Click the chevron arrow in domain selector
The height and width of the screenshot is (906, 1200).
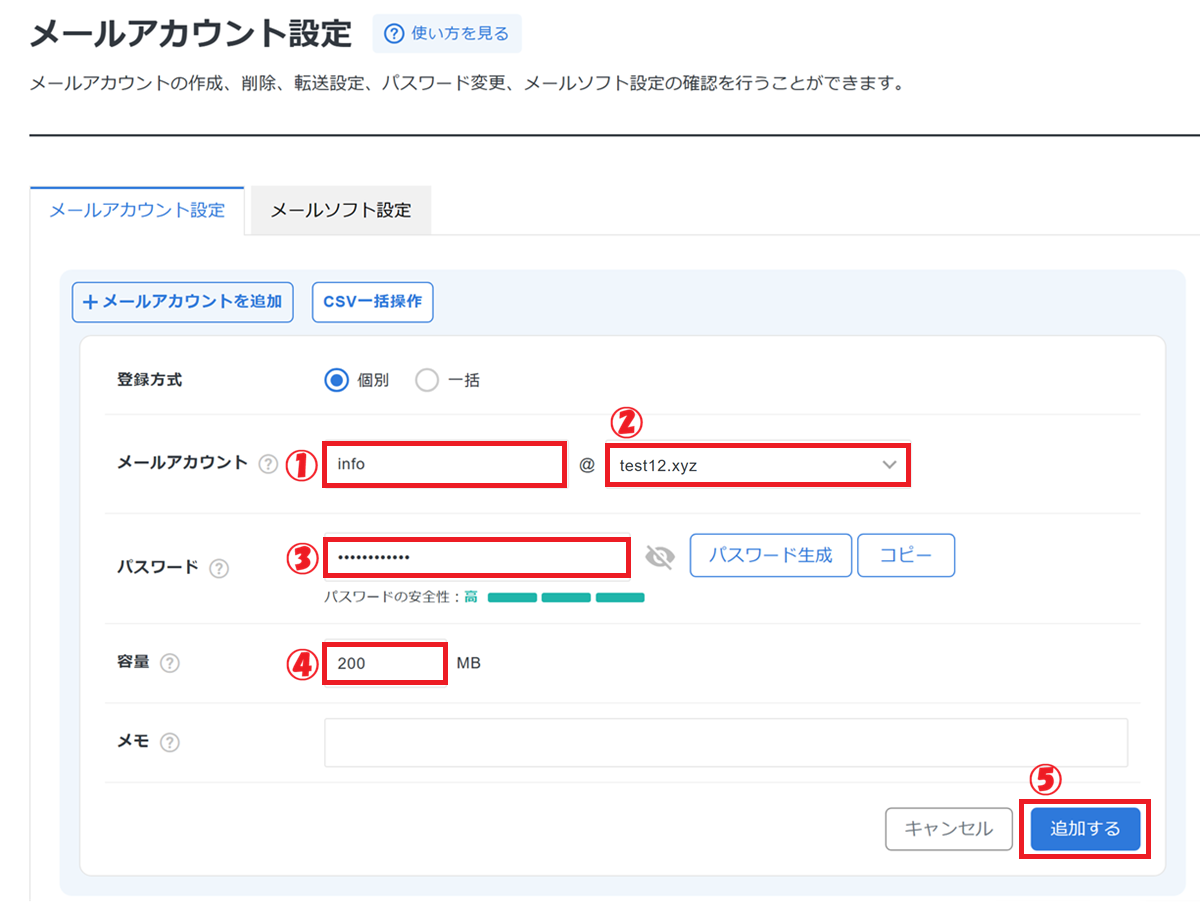click(889, 465)
